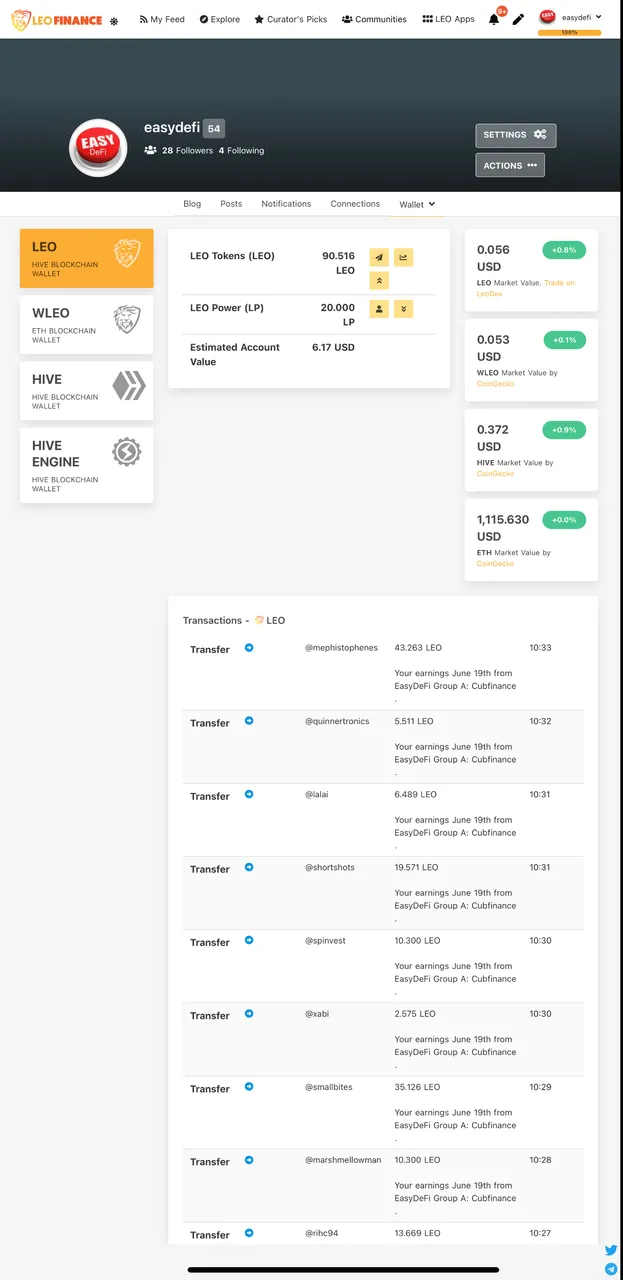
Task: Select the LEO Hive blockchain wallet
Action: [87, 258]
